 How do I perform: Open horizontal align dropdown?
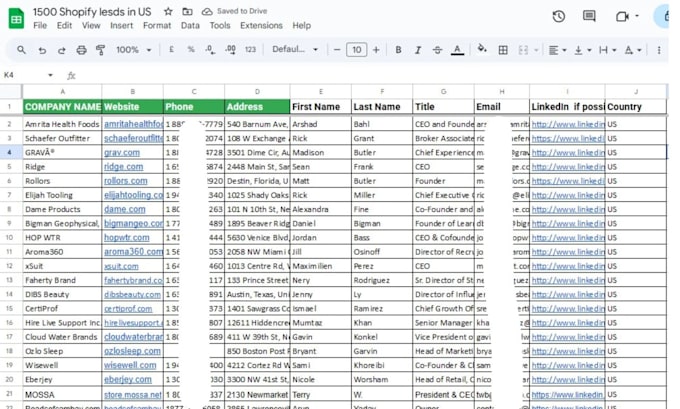[x=557, y=50]
